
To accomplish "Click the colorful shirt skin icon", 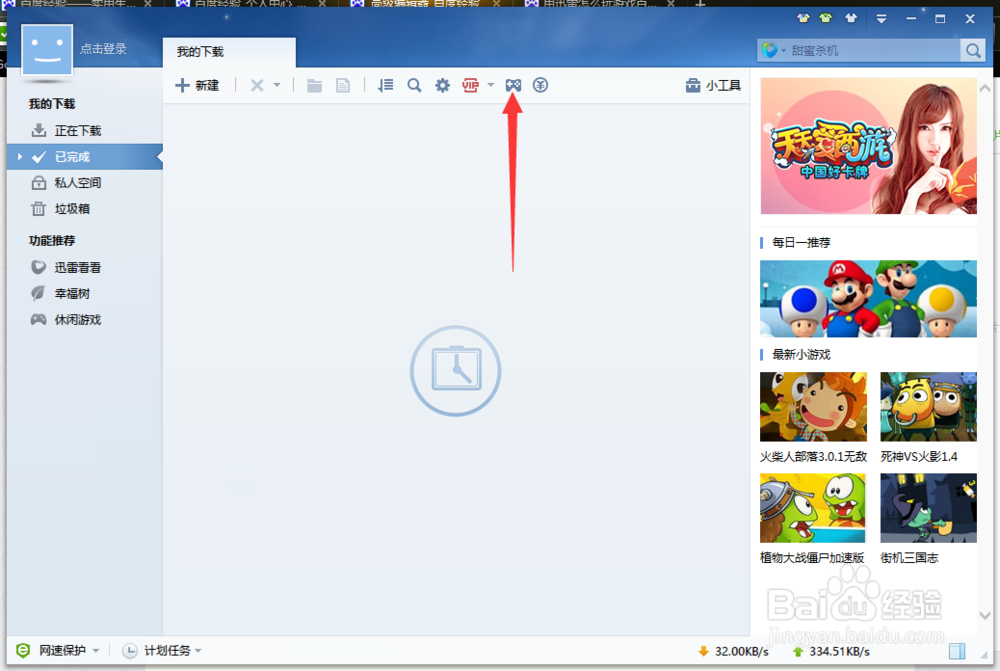I will click(803, 18).
